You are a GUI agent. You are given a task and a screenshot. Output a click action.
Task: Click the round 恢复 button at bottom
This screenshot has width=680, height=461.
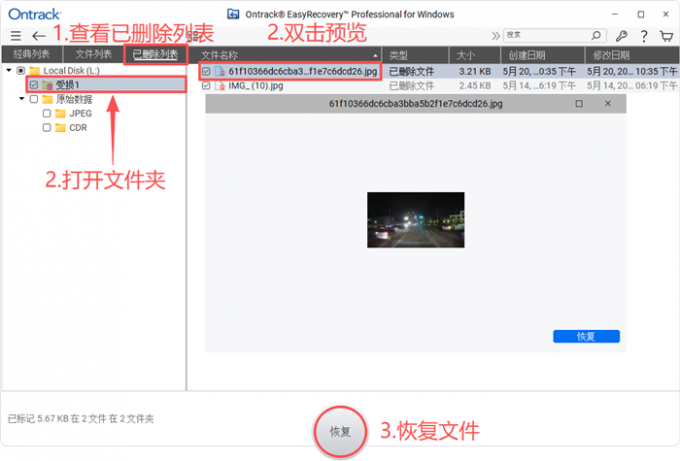[340, 432]
